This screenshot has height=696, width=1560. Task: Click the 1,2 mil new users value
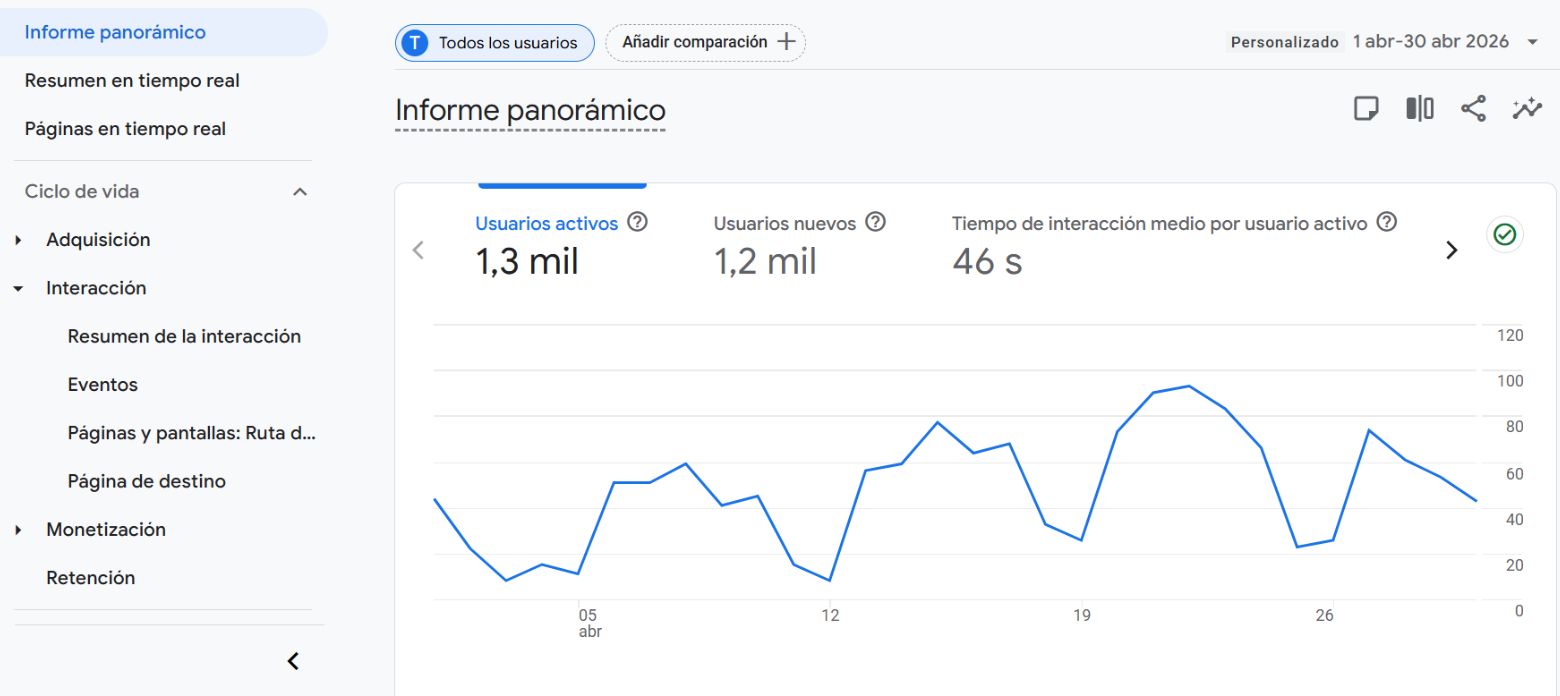tap(765, 261)
